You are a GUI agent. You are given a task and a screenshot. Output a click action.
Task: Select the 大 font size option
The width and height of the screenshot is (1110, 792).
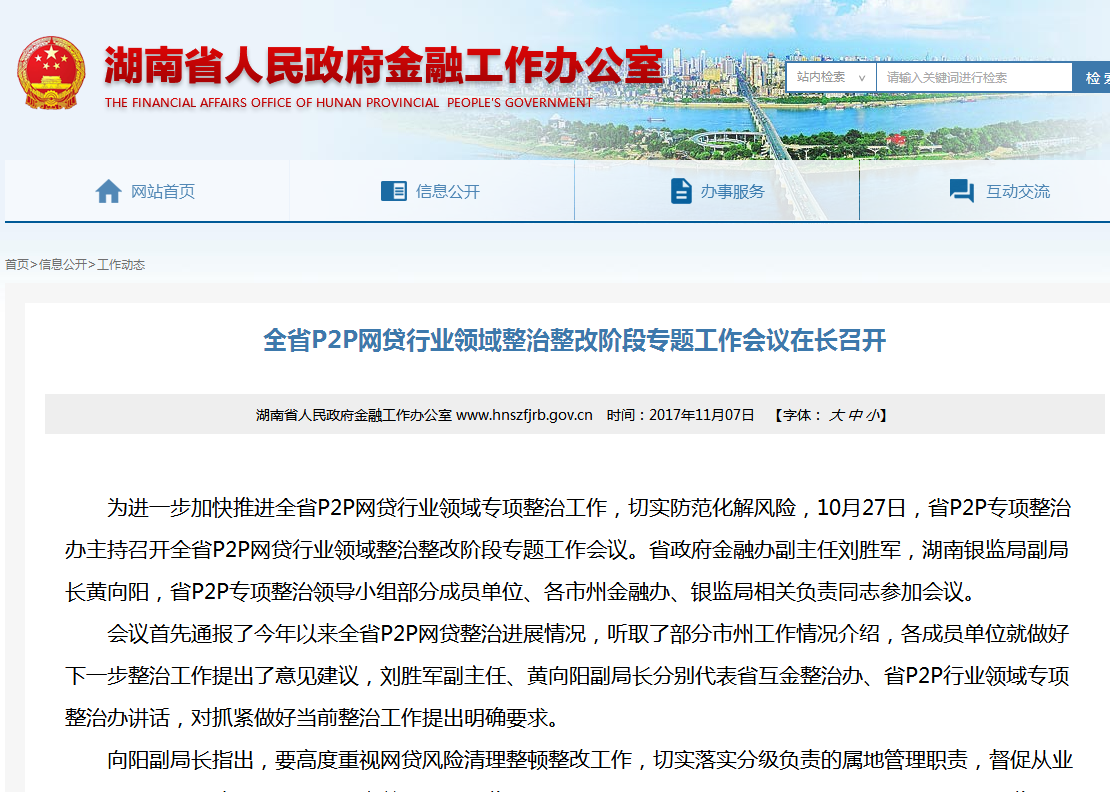[x=837, y=413]
